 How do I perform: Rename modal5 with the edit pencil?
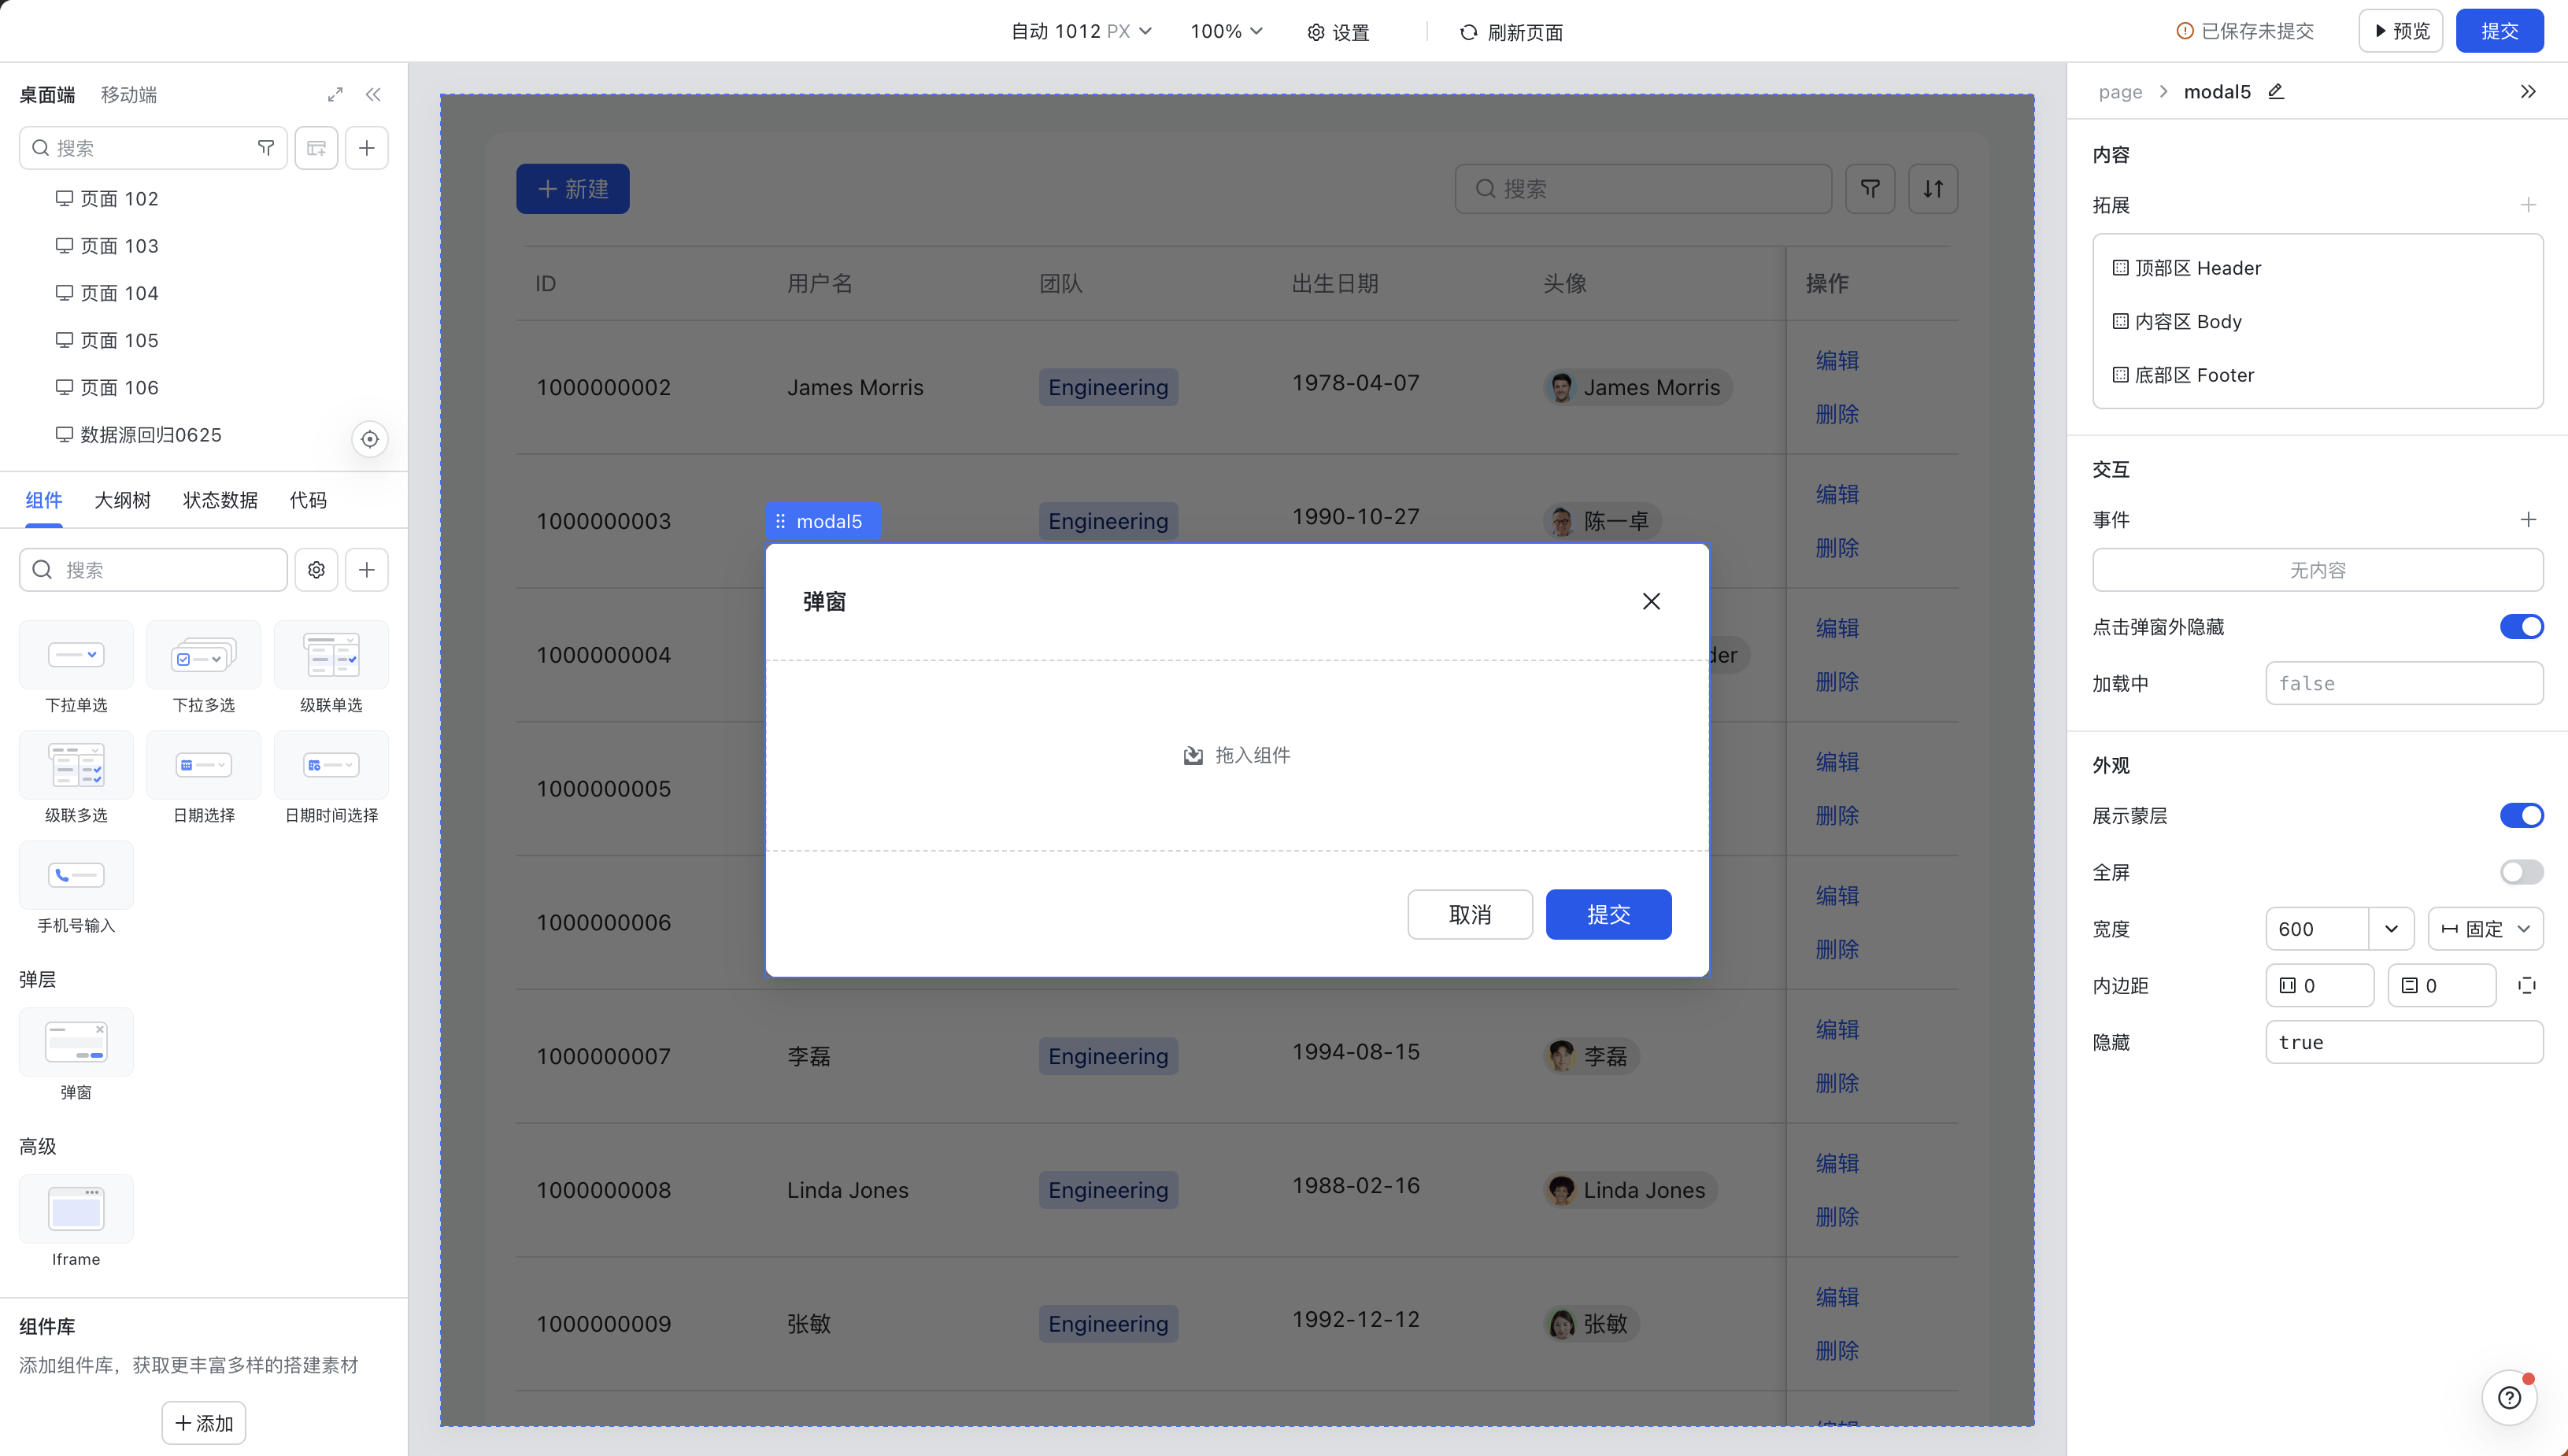[x=2276, y=92]
